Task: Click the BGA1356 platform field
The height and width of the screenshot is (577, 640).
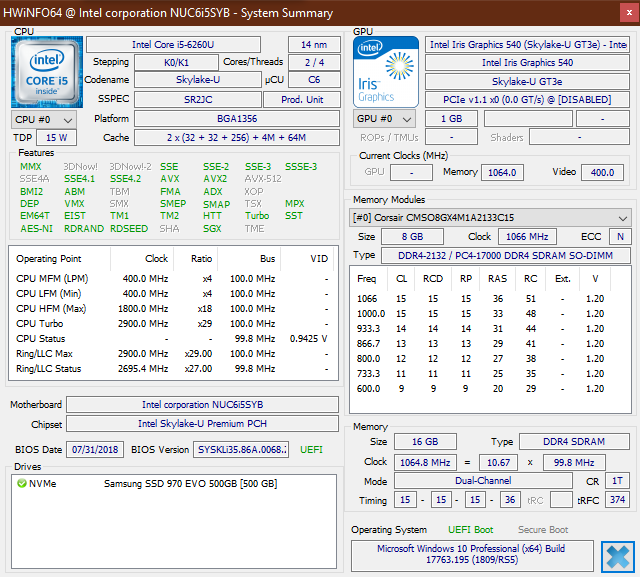Action: point(237,119)
